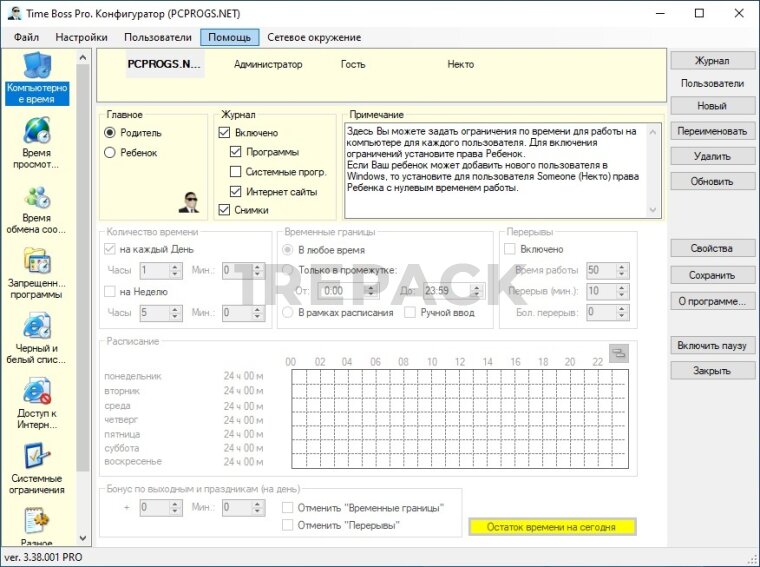Toggle the Системные прогр. checkbox
The height and width of the screenshot is (567, 760).
click(x=237, y=172)
